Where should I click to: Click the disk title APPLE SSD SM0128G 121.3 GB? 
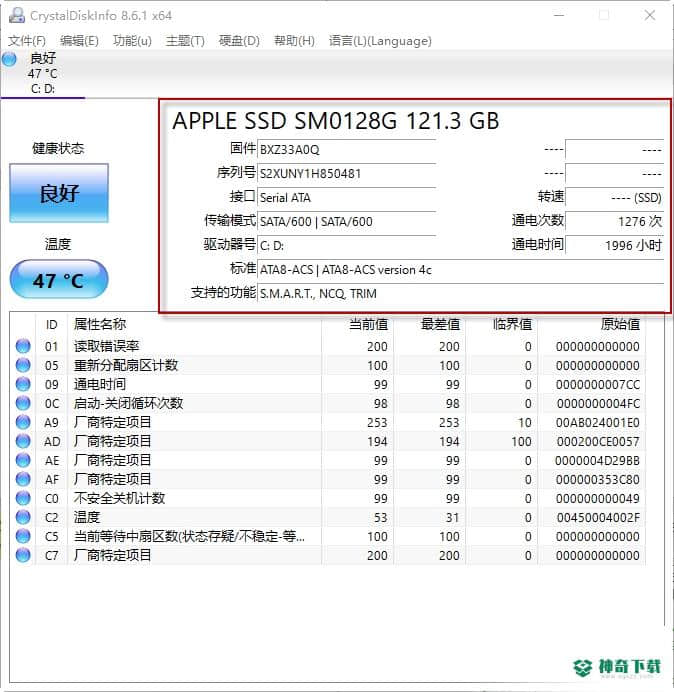336,121
